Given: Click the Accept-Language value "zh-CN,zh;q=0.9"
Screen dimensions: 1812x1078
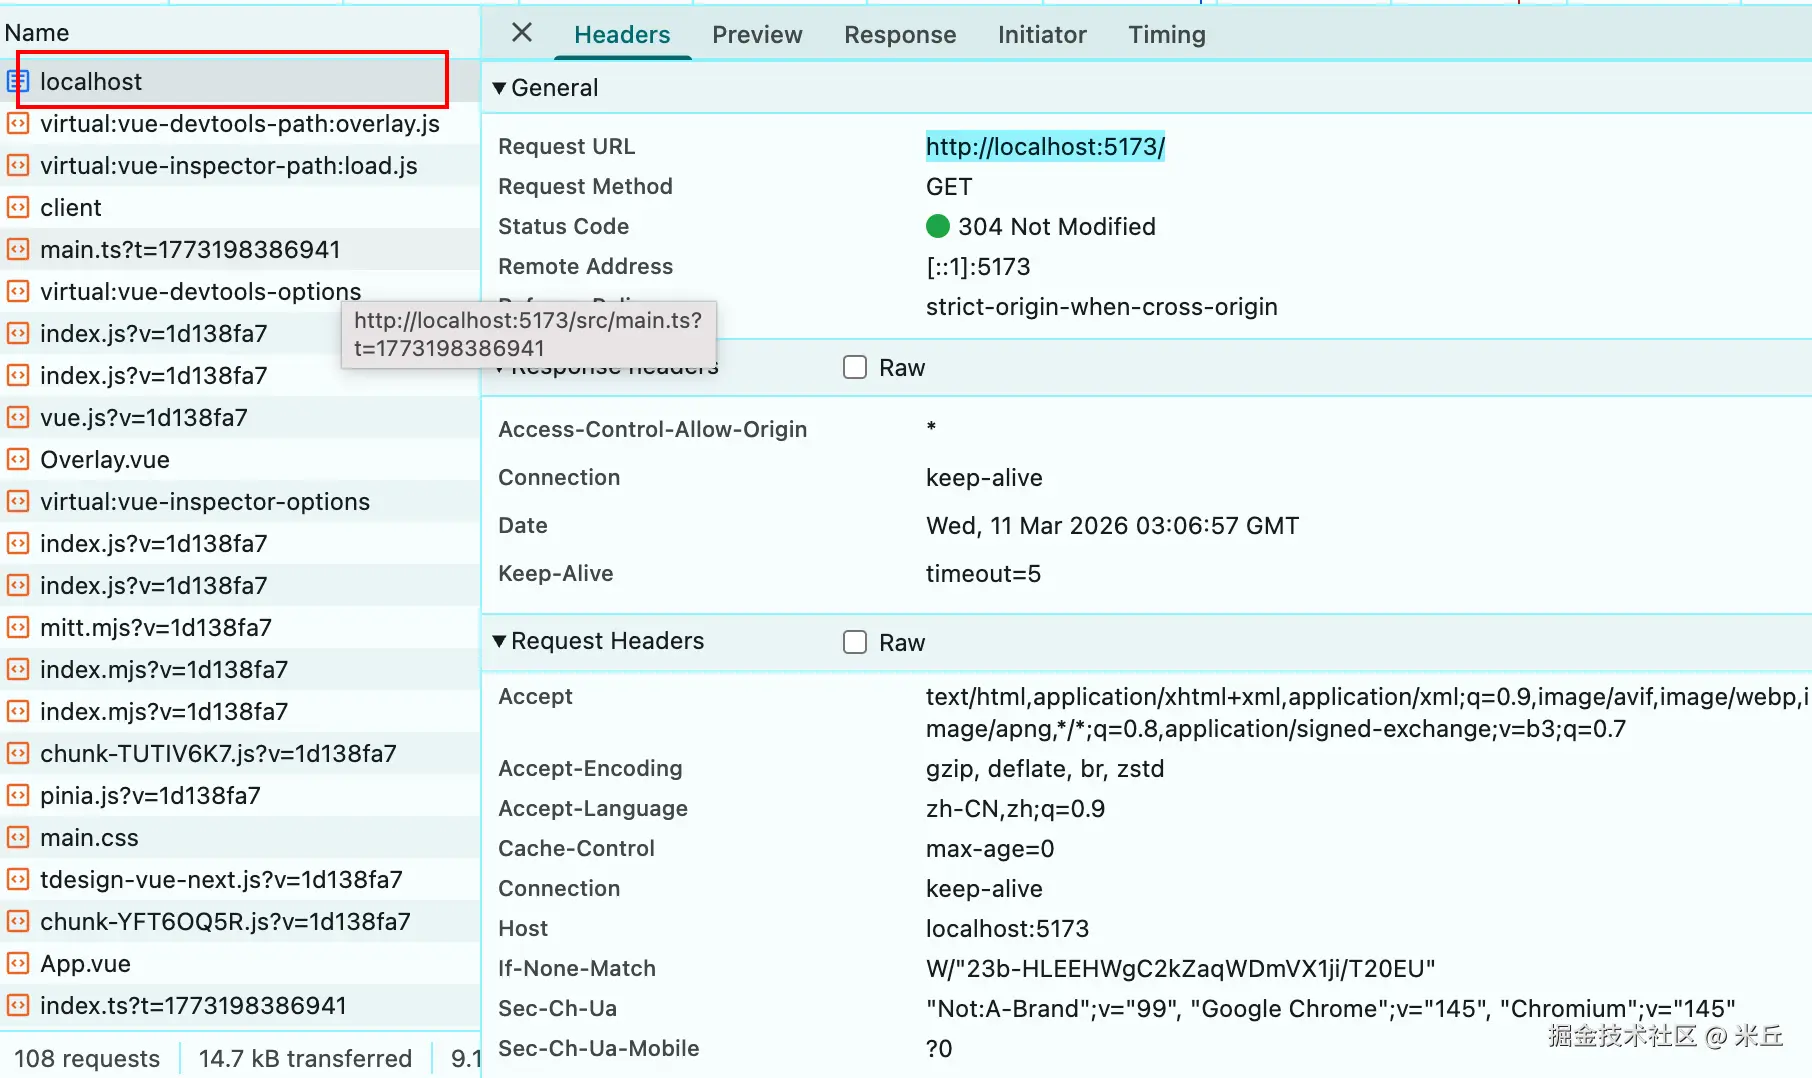Looking at the screenshot, I should click(1016, 809).
